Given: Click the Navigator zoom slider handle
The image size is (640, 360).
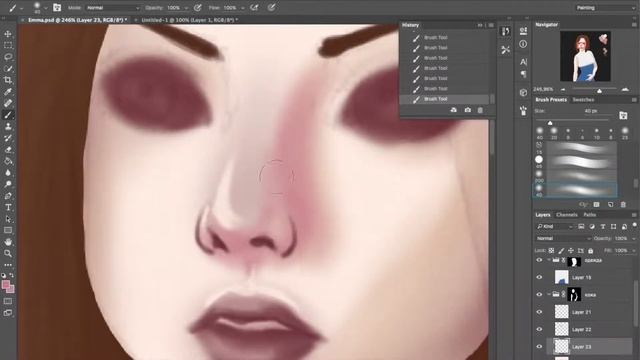Looking at the screenshot, I should [x=599, y=90].
